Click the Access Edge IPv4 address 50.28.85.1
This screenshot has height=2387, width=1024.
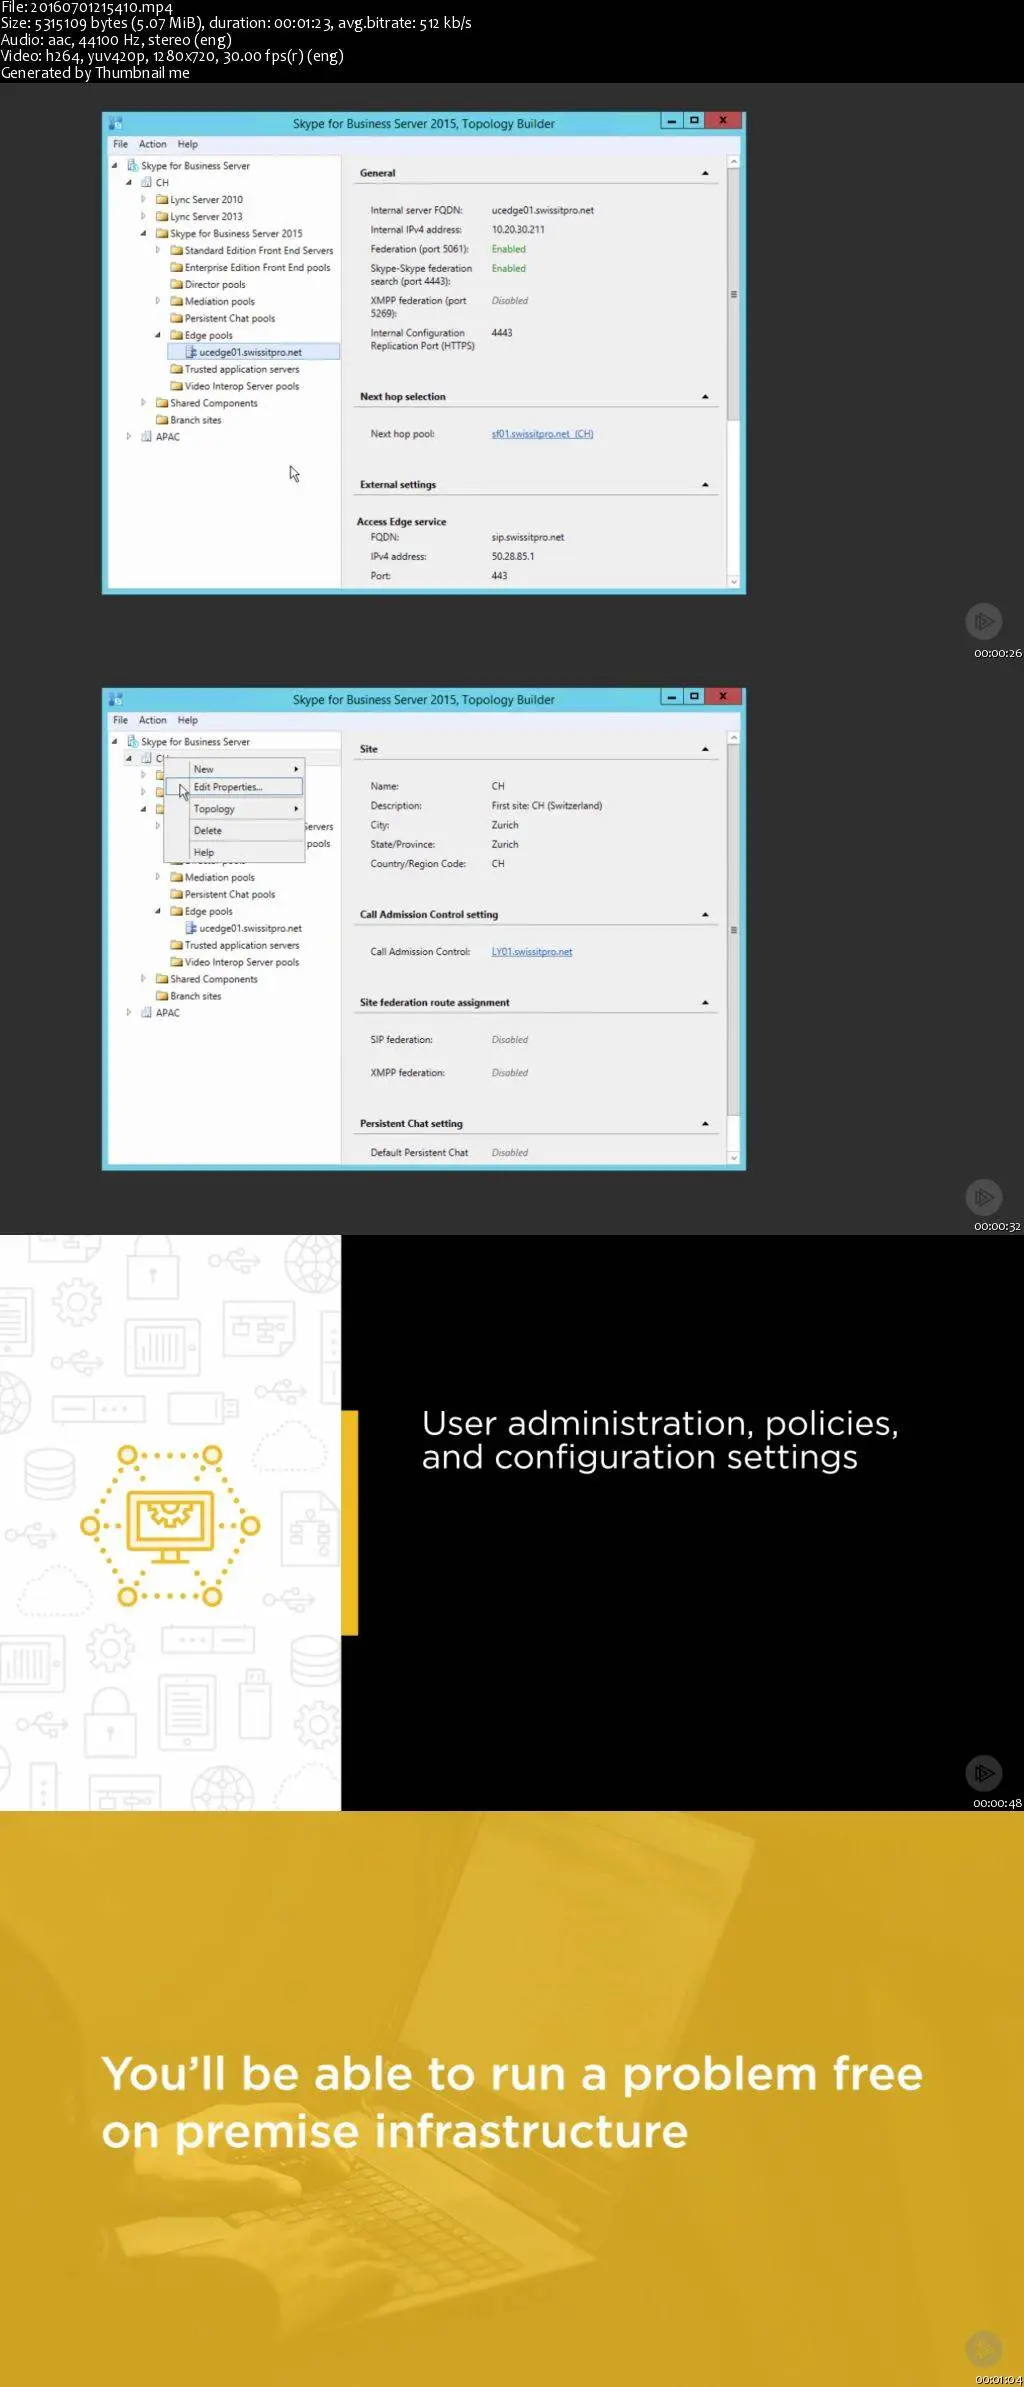[513, 557]
